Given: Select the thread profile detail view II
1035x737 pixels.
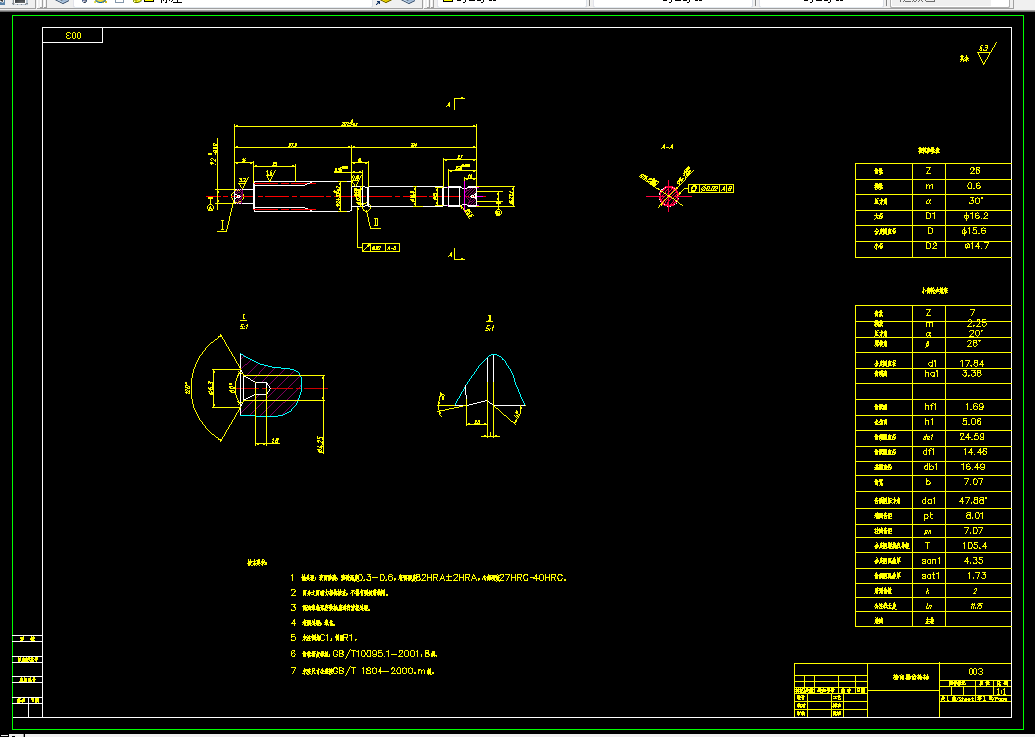Looking at the screenshot, I should tap(483, 395).
